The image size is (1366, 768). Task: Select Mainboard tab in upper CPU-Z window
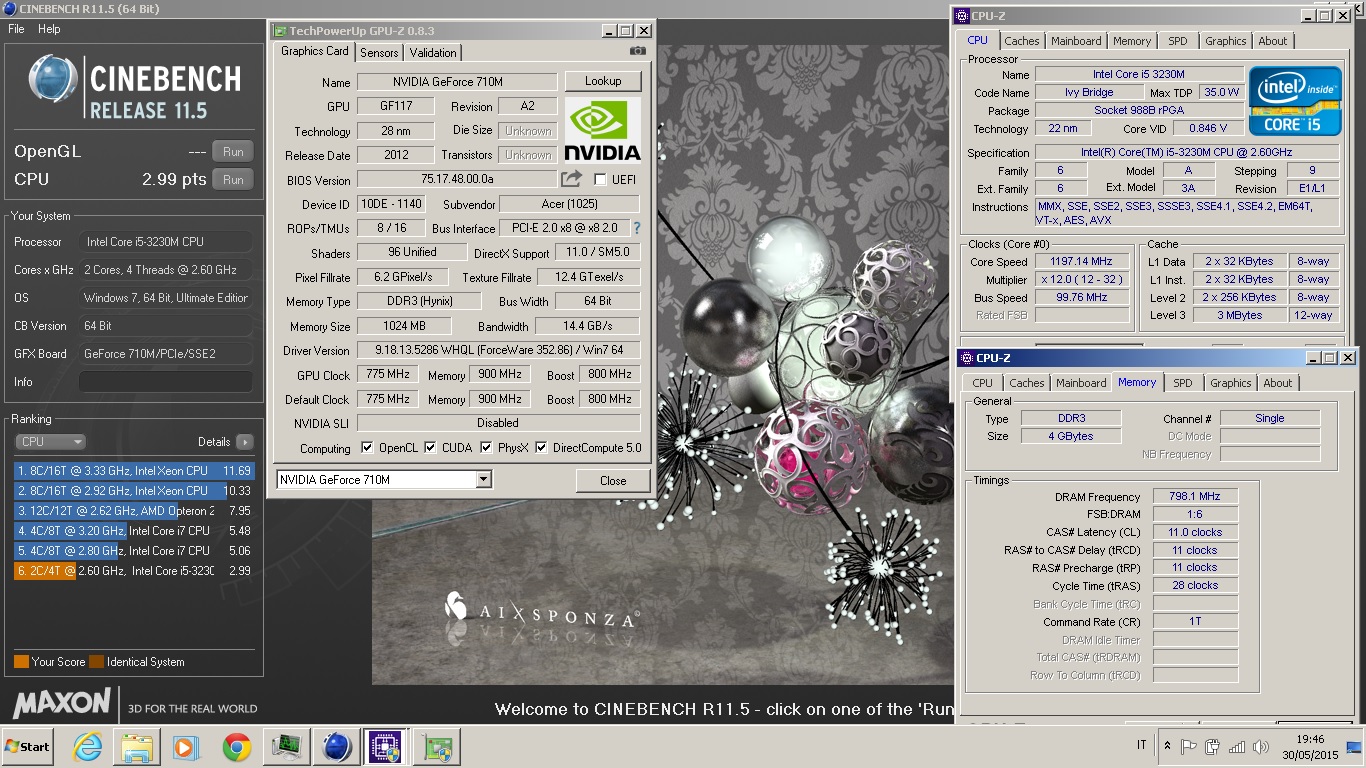1075,41
